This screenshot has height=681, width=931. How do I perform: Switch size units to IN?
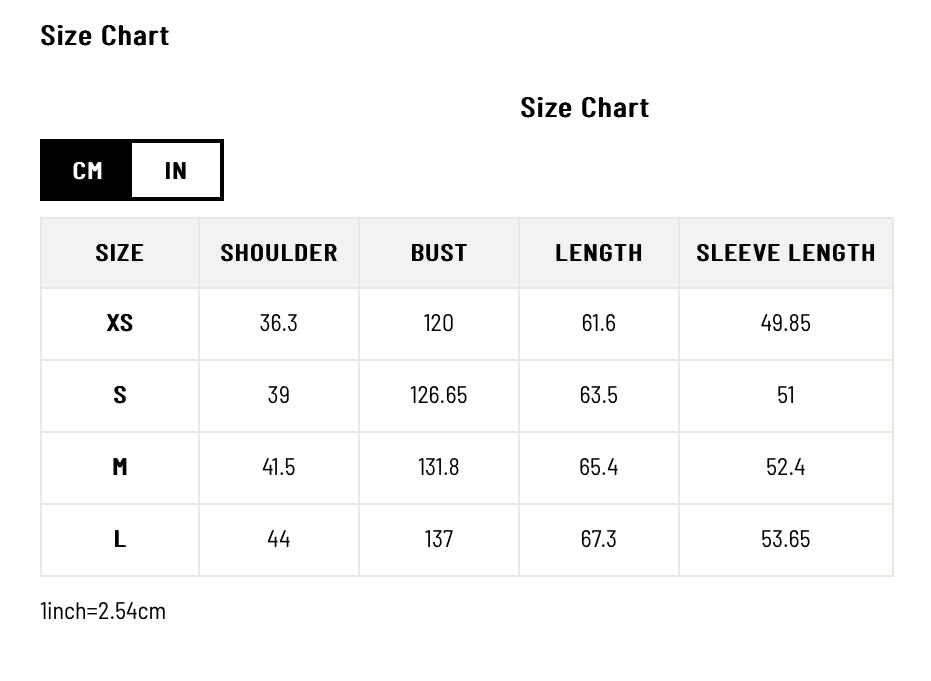tap(176, 171)
